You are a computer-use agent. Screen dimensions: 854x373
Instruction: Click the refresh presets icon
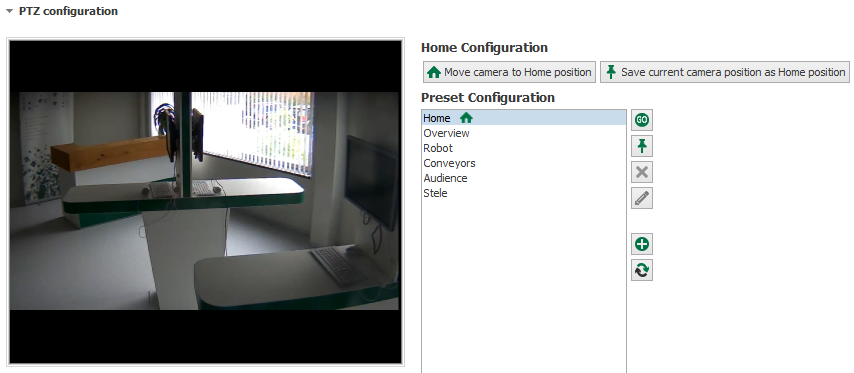tap(642, 270)
